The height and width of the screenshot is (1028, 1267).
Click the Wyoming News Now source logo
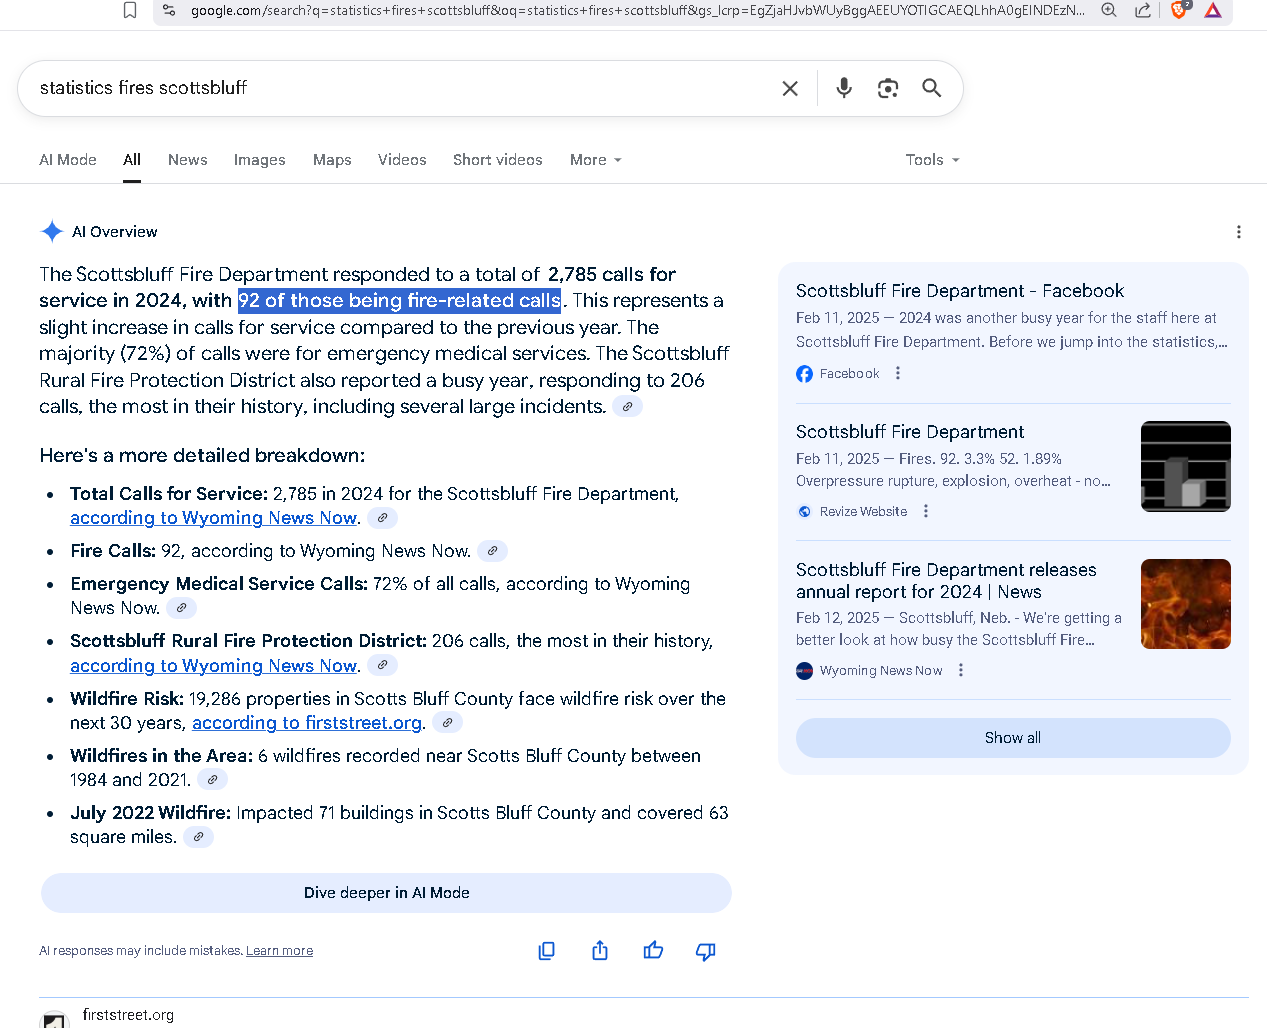point(805,671)
